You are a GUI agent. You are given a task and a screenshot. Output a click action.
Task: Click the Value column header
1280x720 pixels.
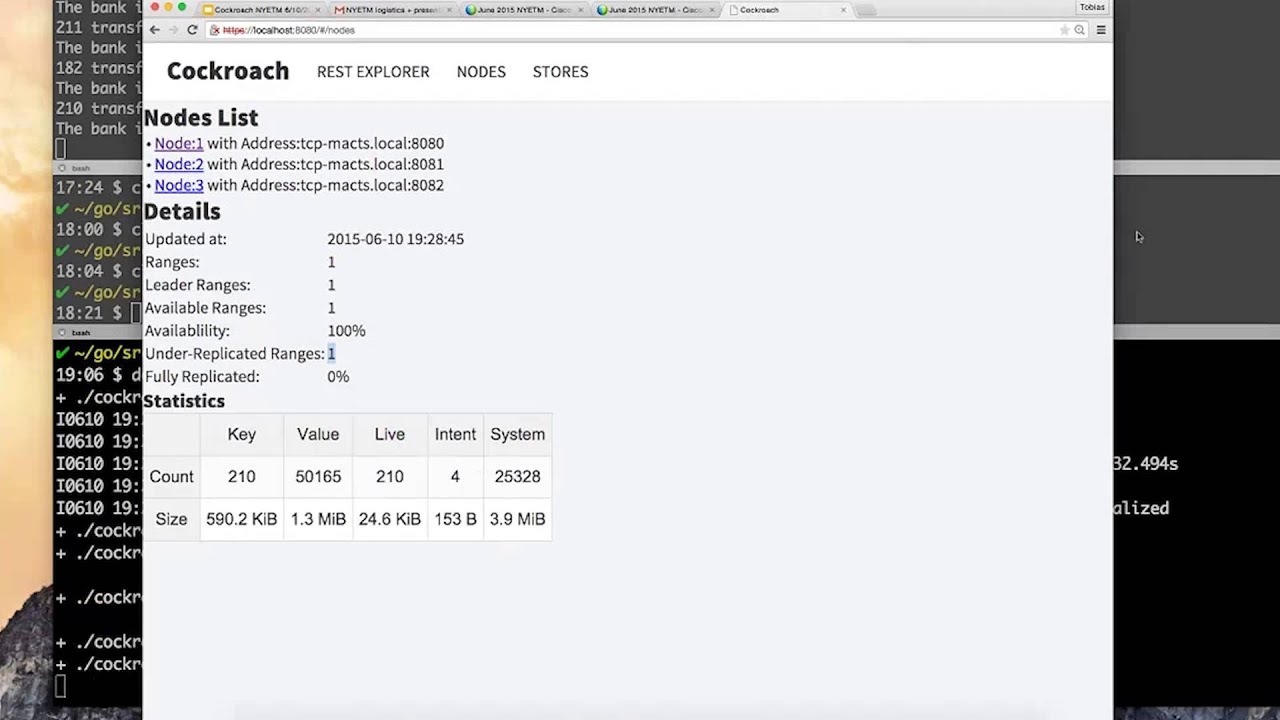click(x=318, y=434)
